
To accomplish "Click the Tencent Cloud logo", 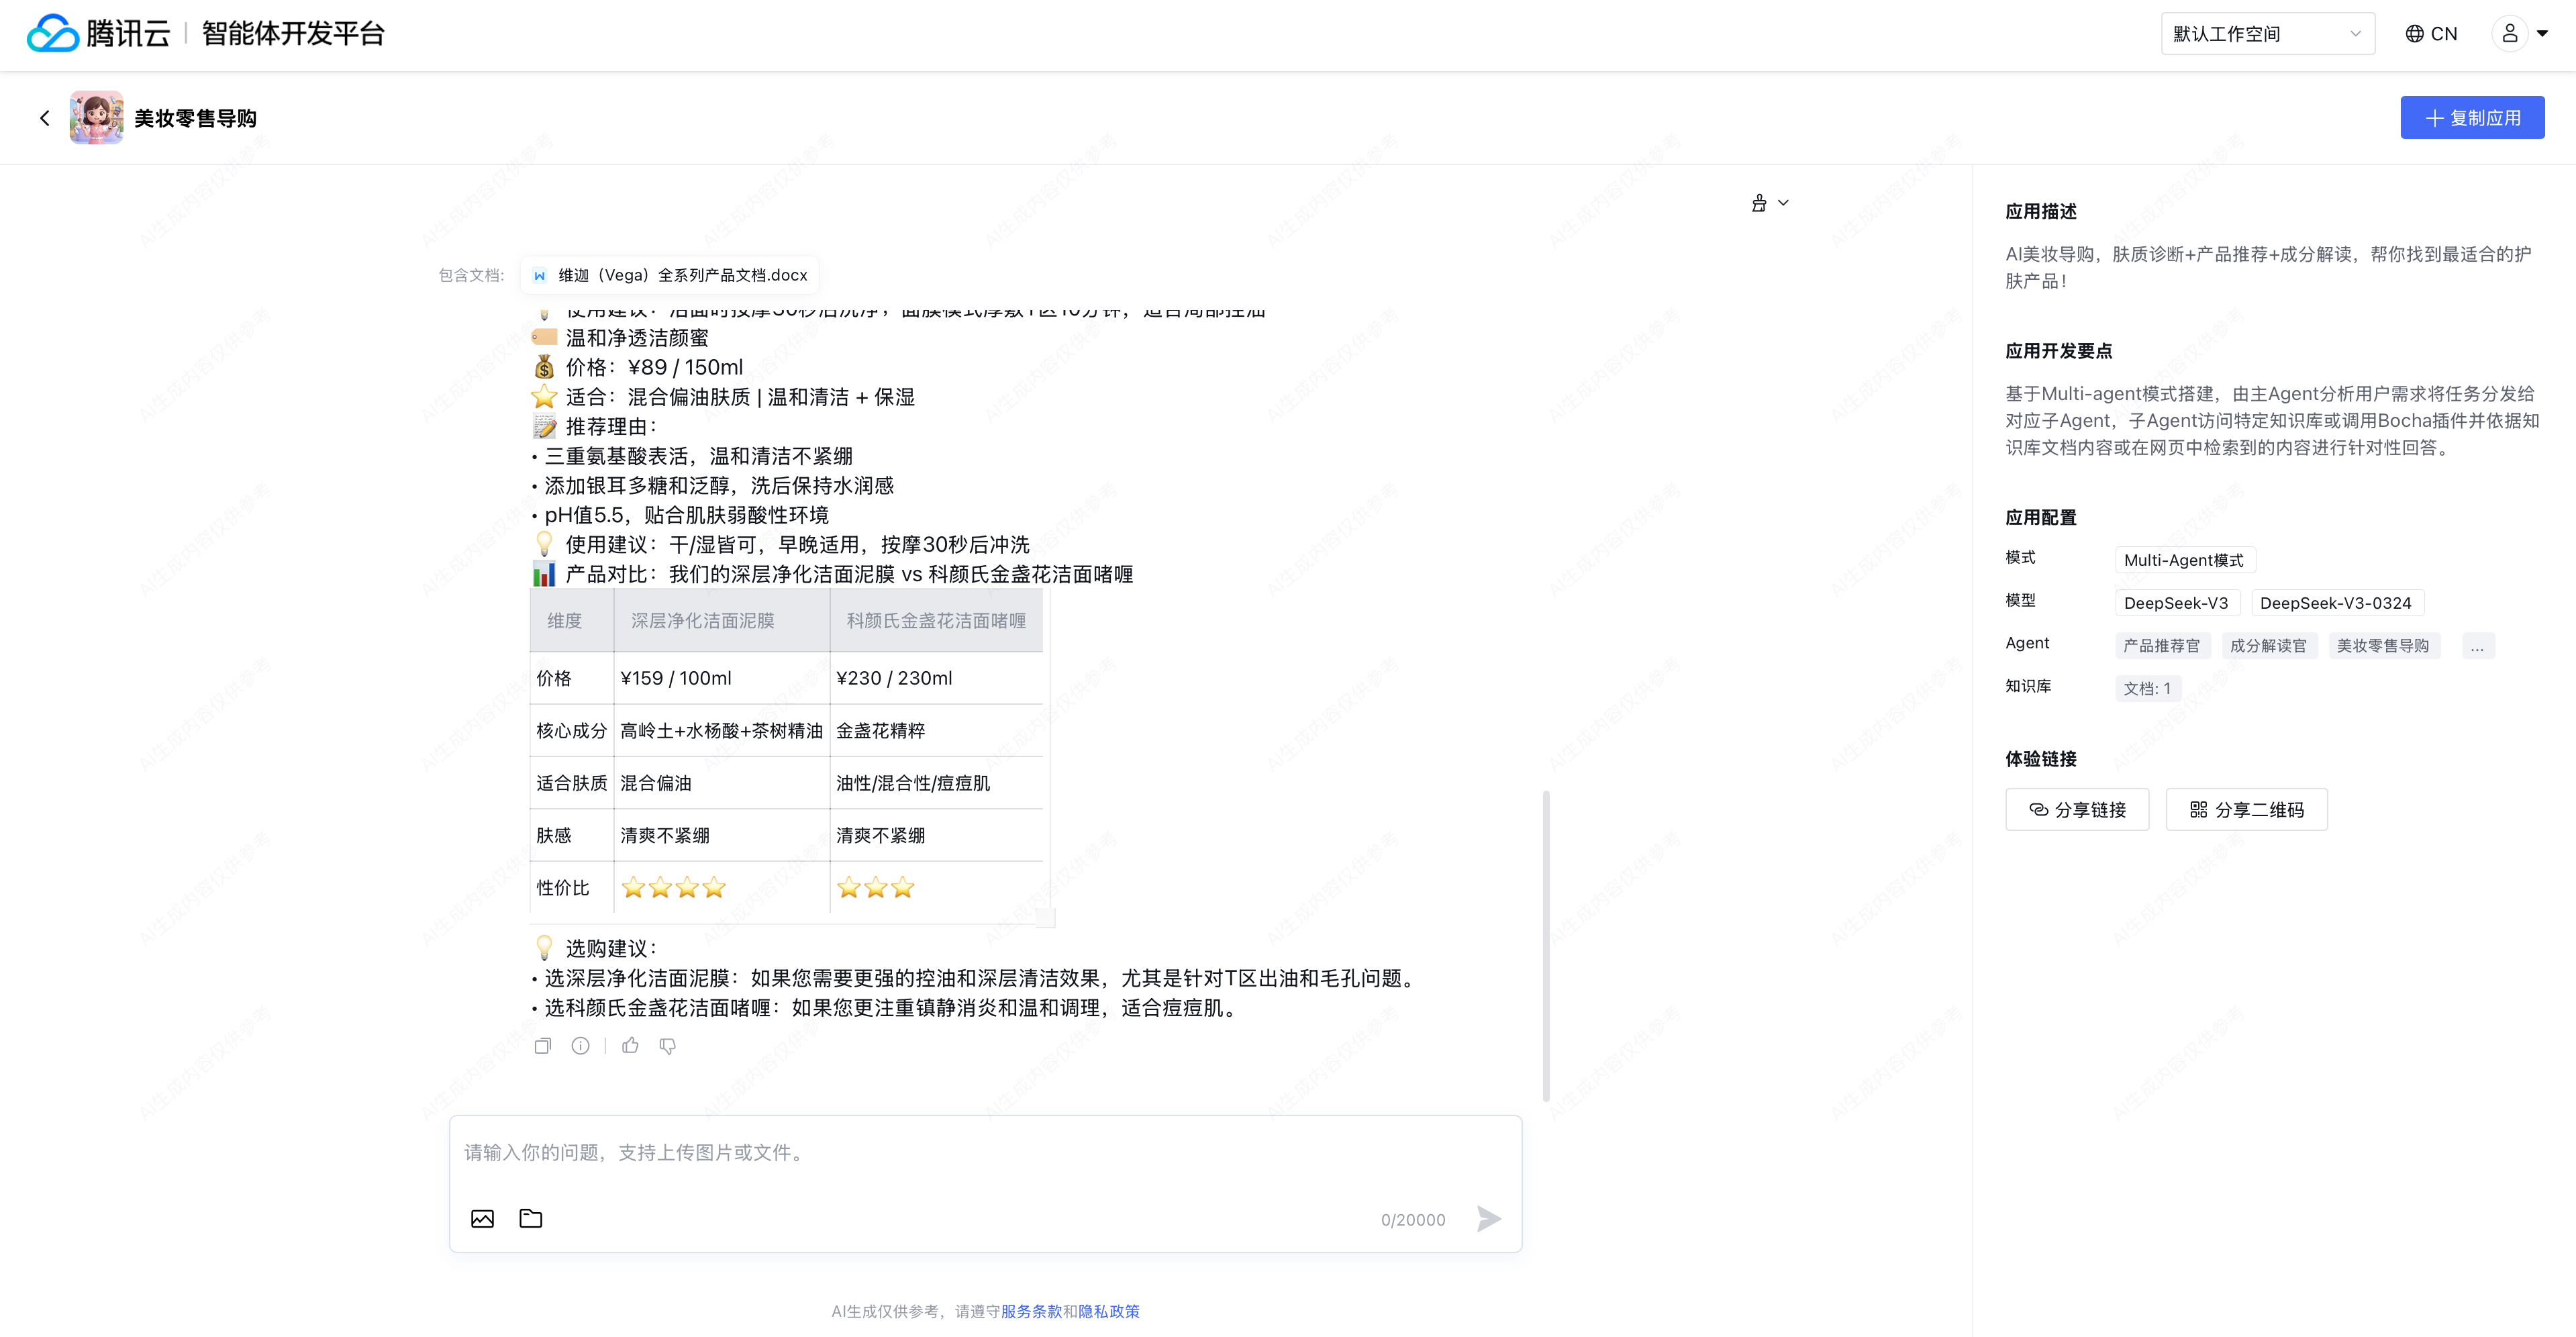I will 98,34.
